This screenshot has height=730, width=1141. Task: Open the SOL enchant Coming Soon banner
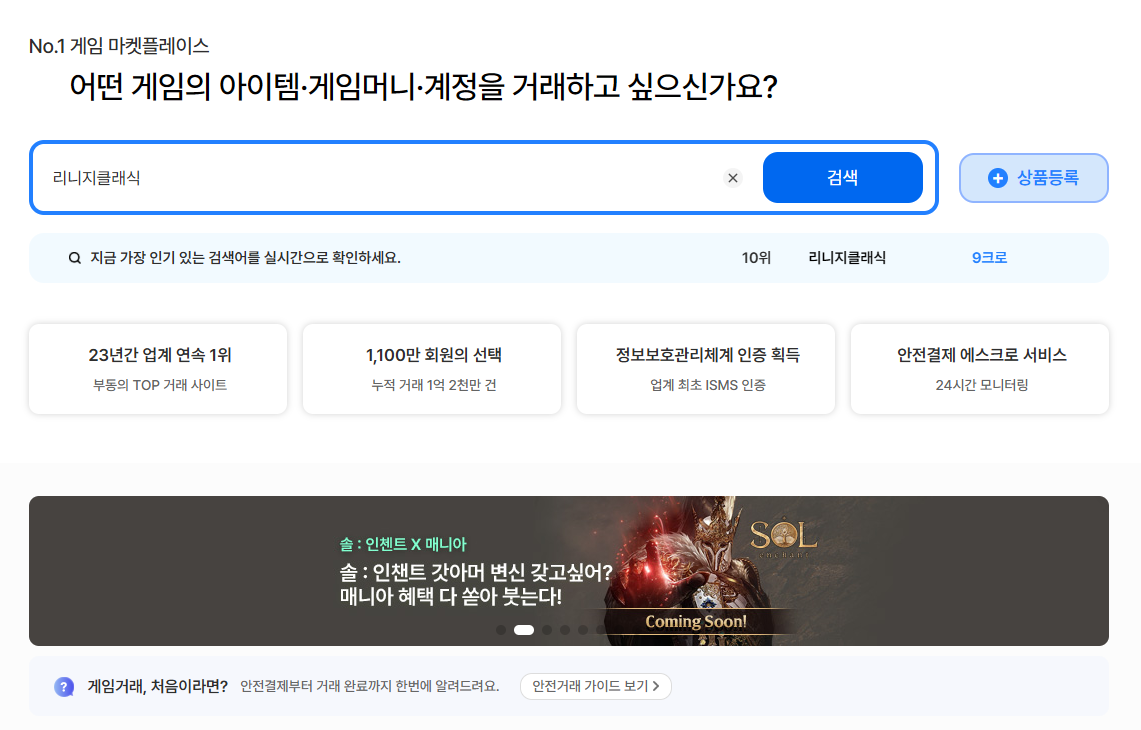point(569,571)
